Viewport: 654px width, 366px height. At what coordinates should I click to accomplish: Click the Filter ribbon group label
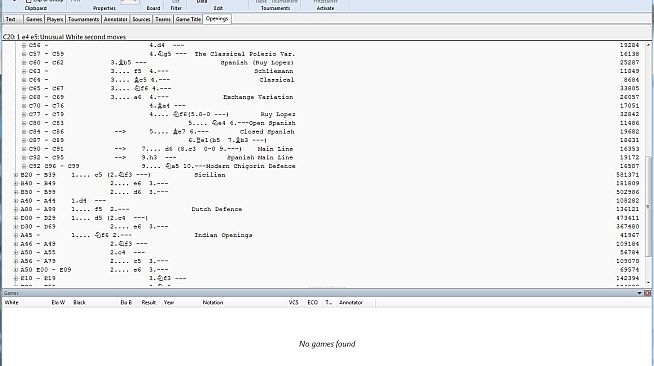176,8
